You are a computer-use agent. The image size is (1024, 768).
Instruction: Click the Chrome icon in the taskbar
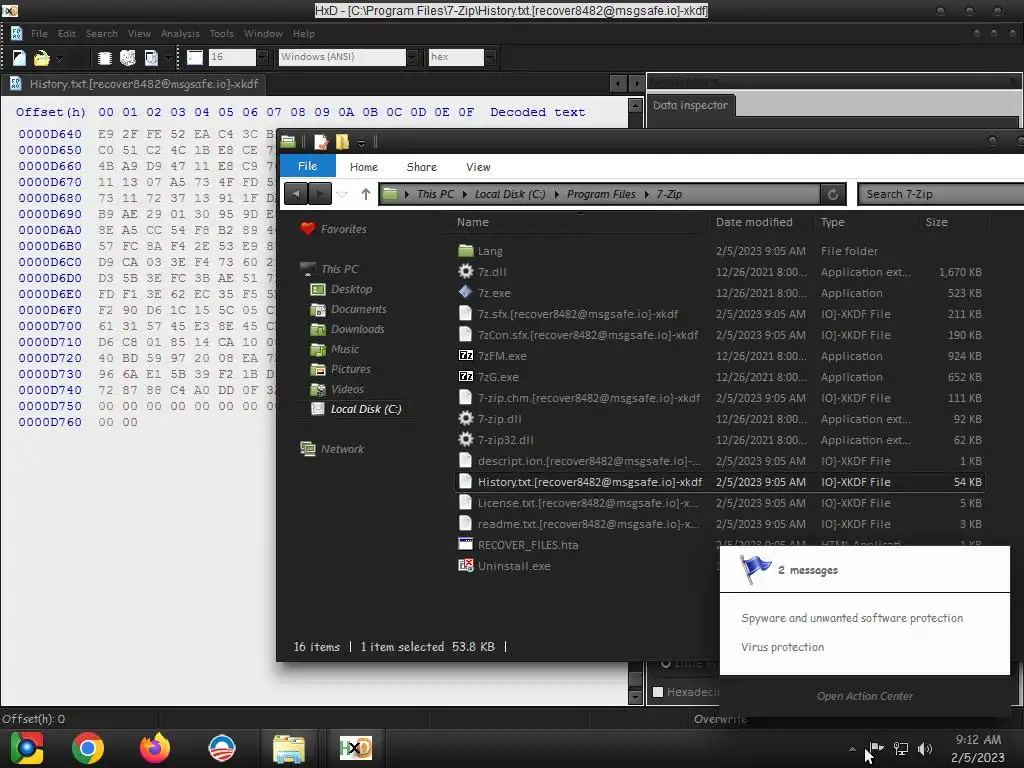click(88, 748)
